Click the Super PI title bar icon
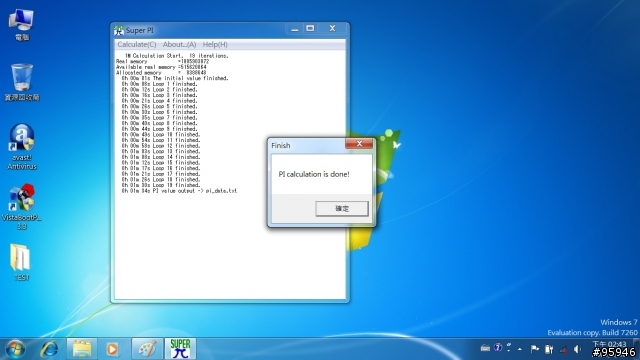Viewport: 640px width, 360px height. tap(119, 30)
